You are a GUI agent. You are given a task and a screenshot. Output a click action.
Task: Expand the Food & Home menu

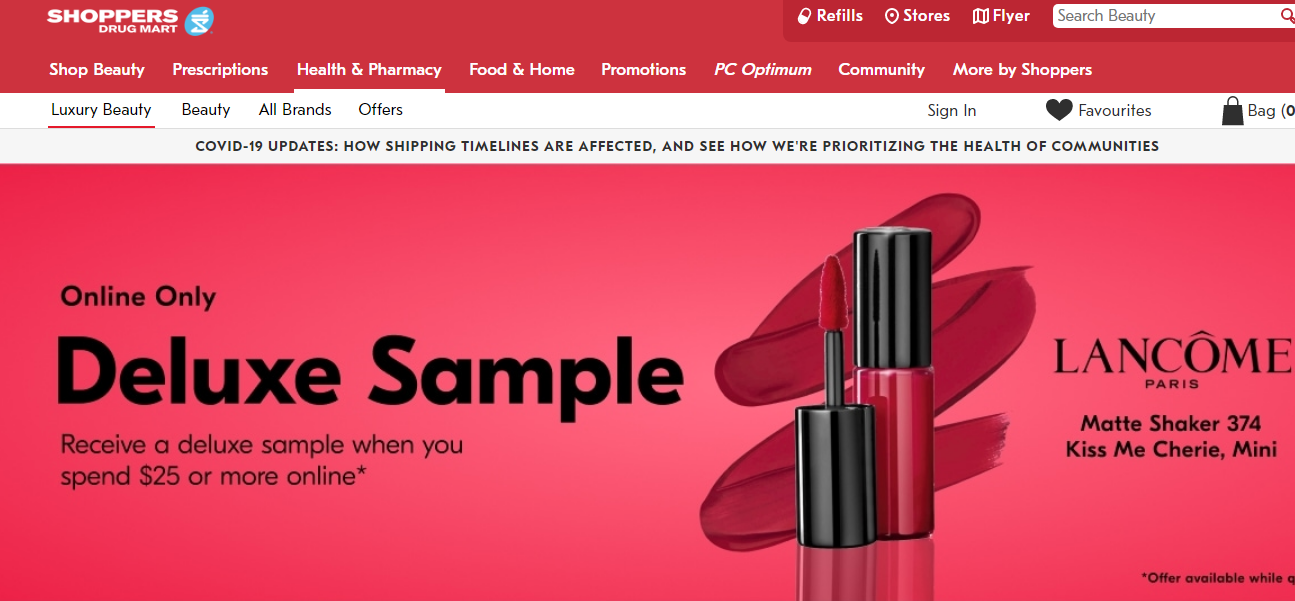point(522,69)
